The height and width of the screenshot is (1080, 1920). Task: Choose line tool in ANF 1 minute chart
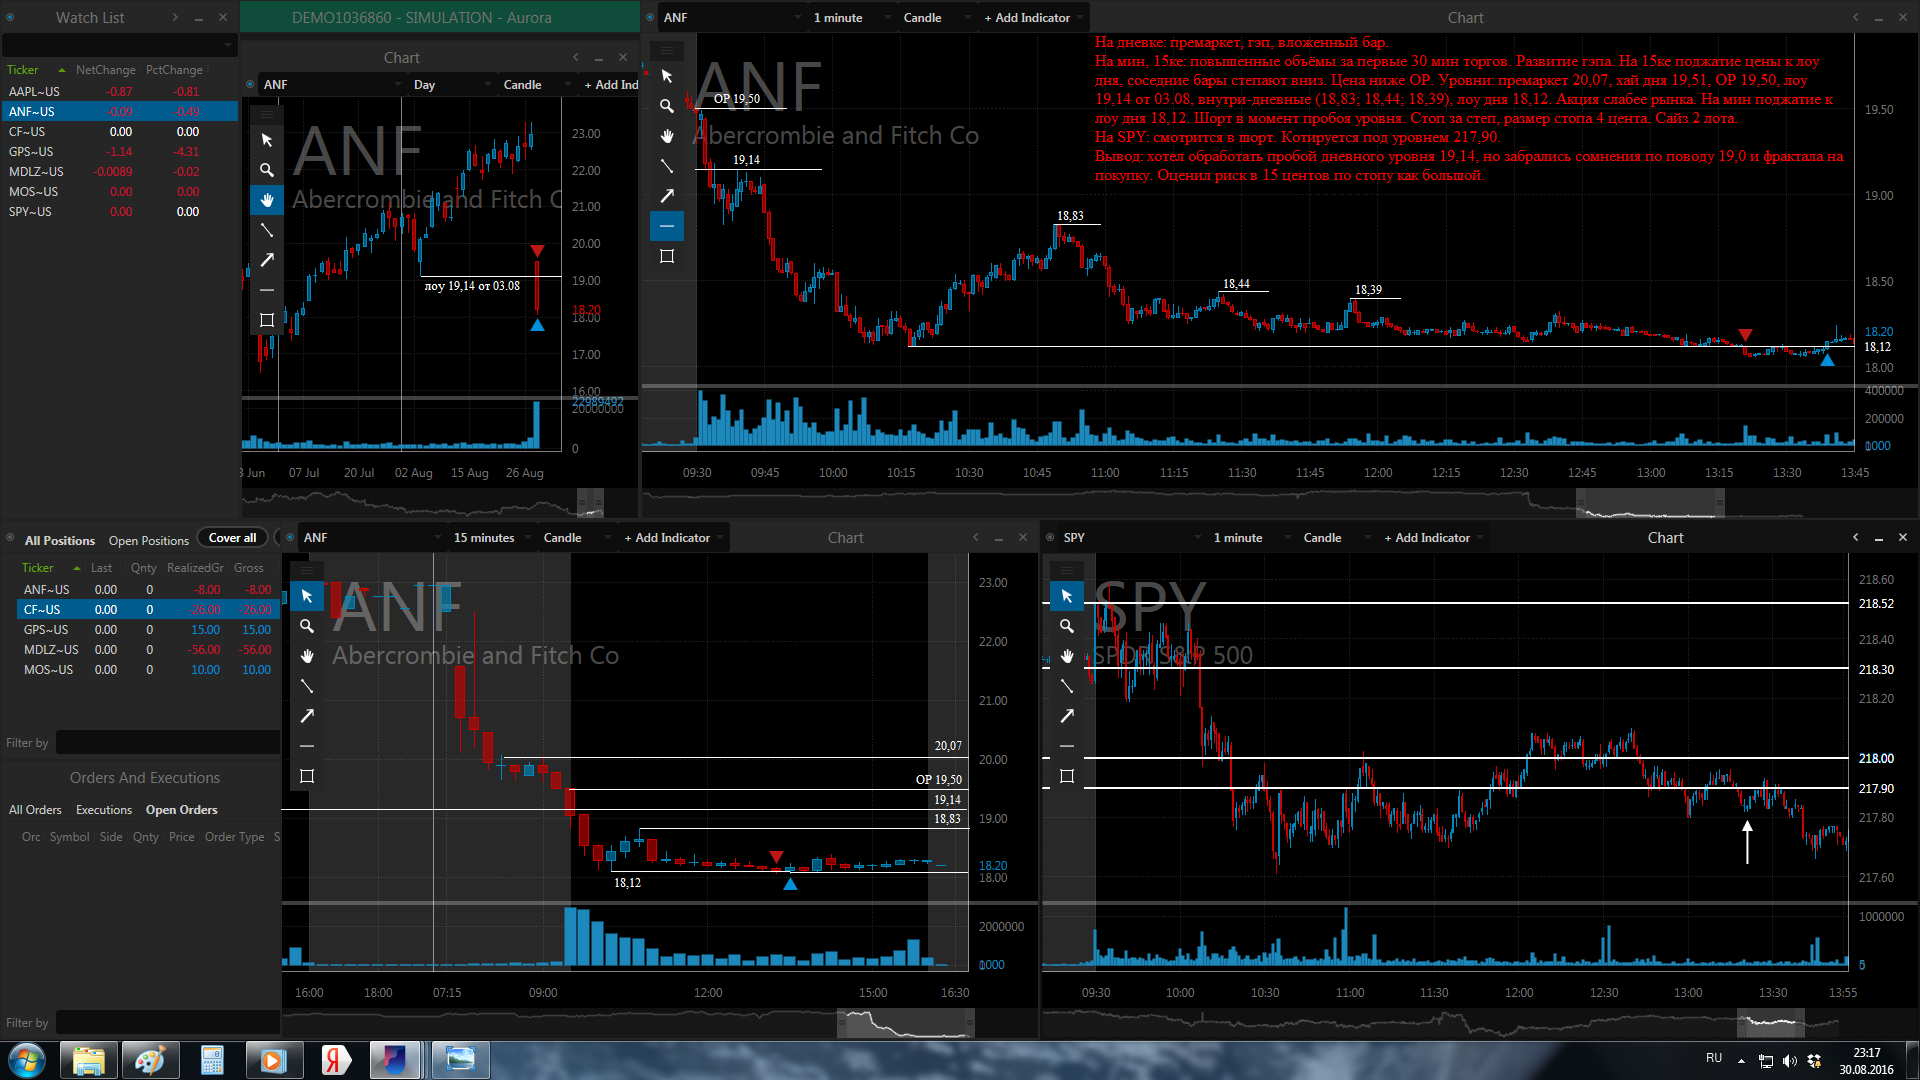[667, 166]
